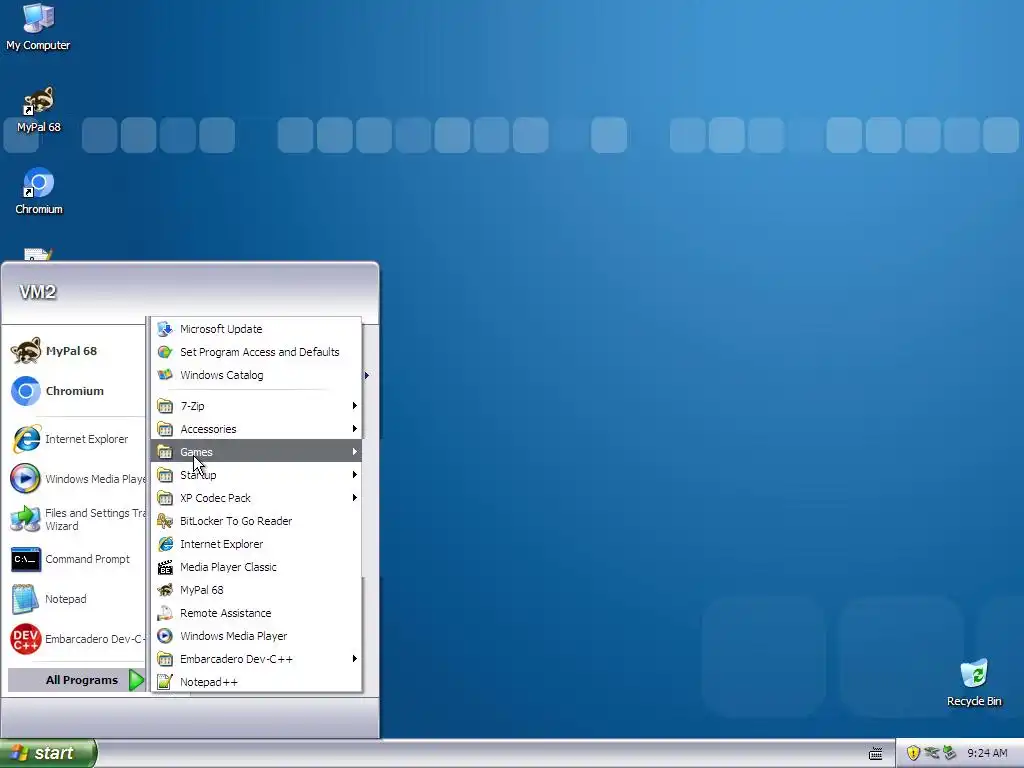Click the Start button
The height and width of the screenshot is (768, 1024).
[x=48, y=753]
